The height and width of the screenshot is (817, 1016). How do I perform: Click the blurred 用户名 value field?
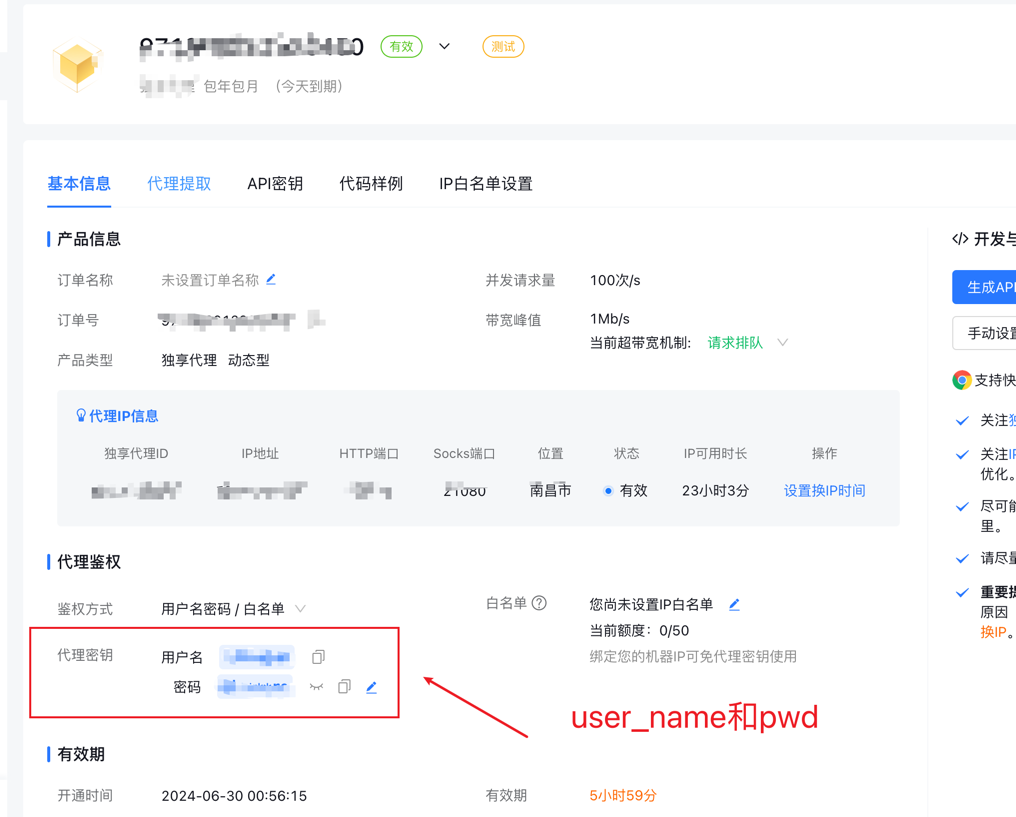(257, 657)
